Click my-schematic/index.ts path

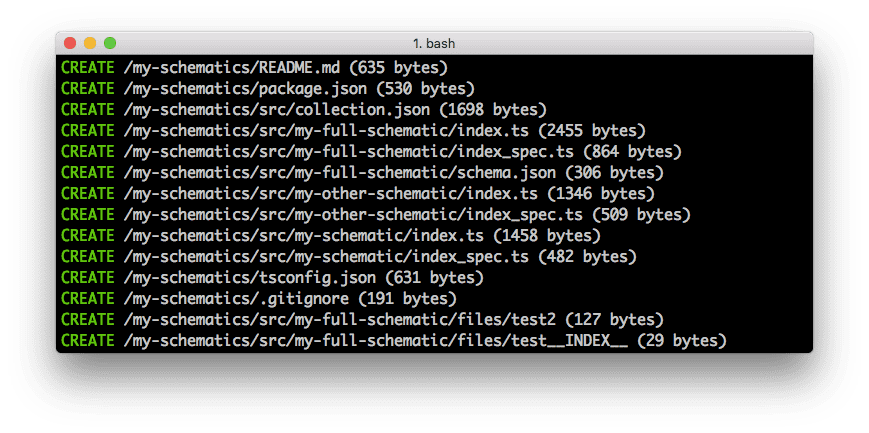pyautogui.click(x=304, y=236)
